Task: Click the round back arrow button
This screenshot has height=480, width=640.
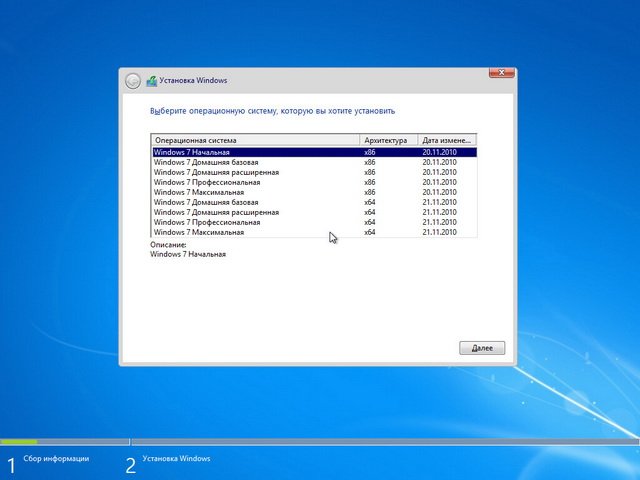Action: point(133,81)
